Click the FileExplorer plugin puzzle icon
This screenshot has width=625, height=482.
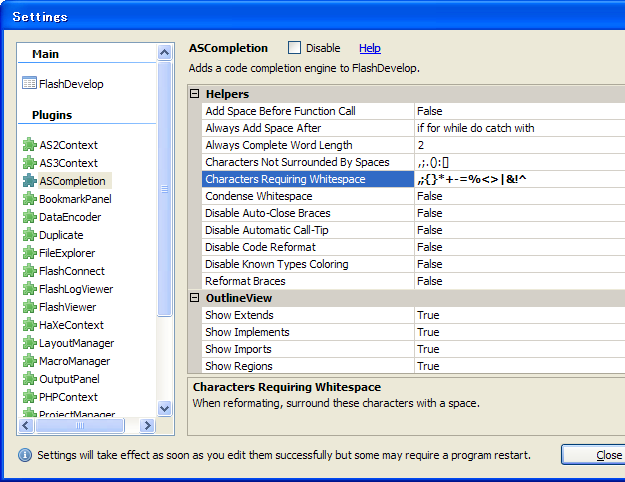[29, 252]
